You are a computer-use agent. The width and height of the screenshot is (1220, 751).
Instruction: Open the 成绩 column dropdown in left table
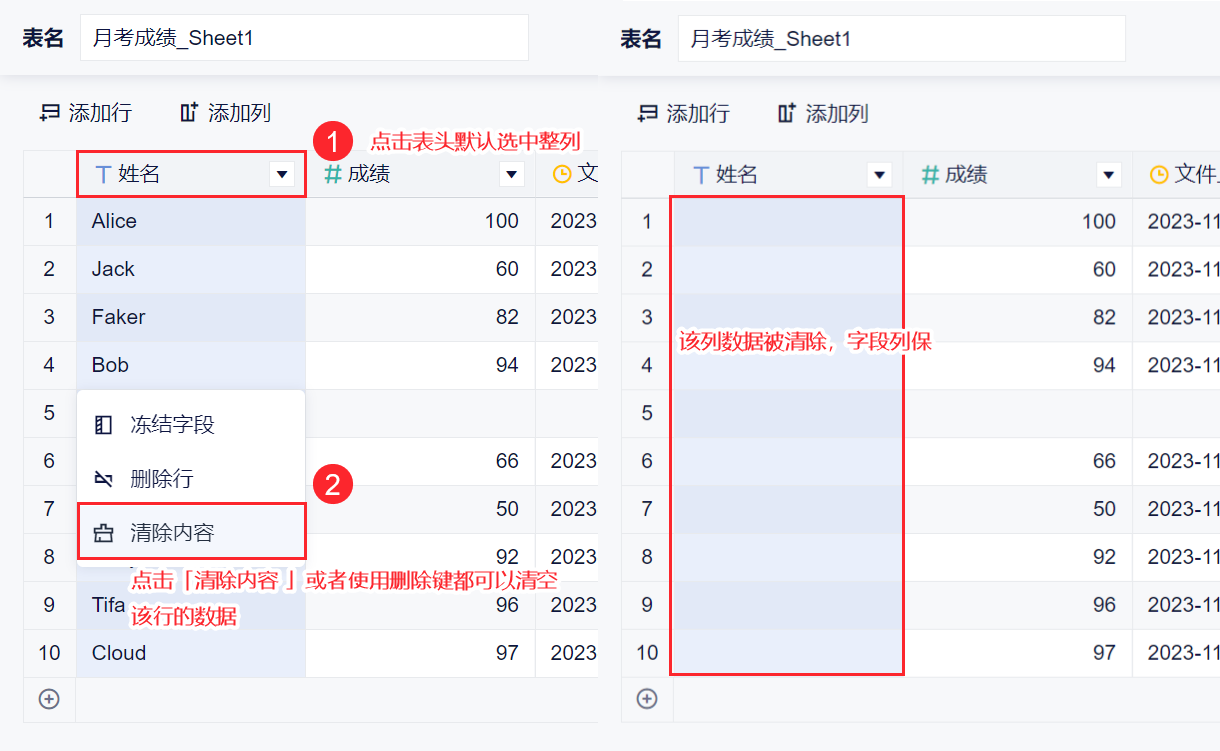(x=512, y=175)
